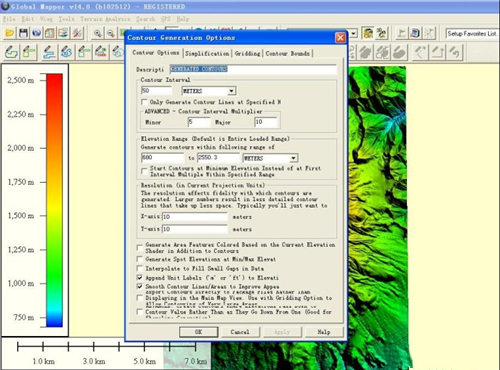Click the Open Data File folder icon

pos(10,33)
